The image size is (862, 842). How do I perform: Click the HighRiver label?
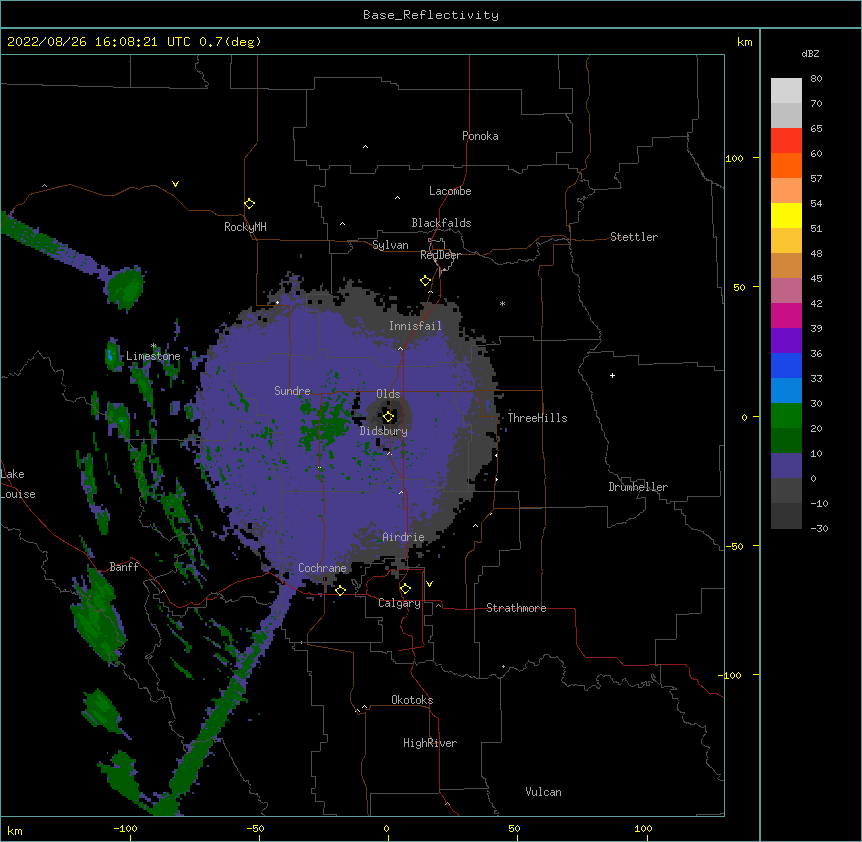(x=430, y=743)
